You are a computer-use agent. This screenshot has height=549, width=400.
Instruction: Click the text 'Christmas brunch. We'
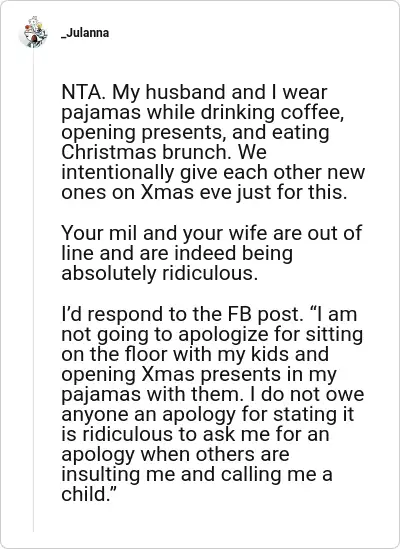coord(164,152)
